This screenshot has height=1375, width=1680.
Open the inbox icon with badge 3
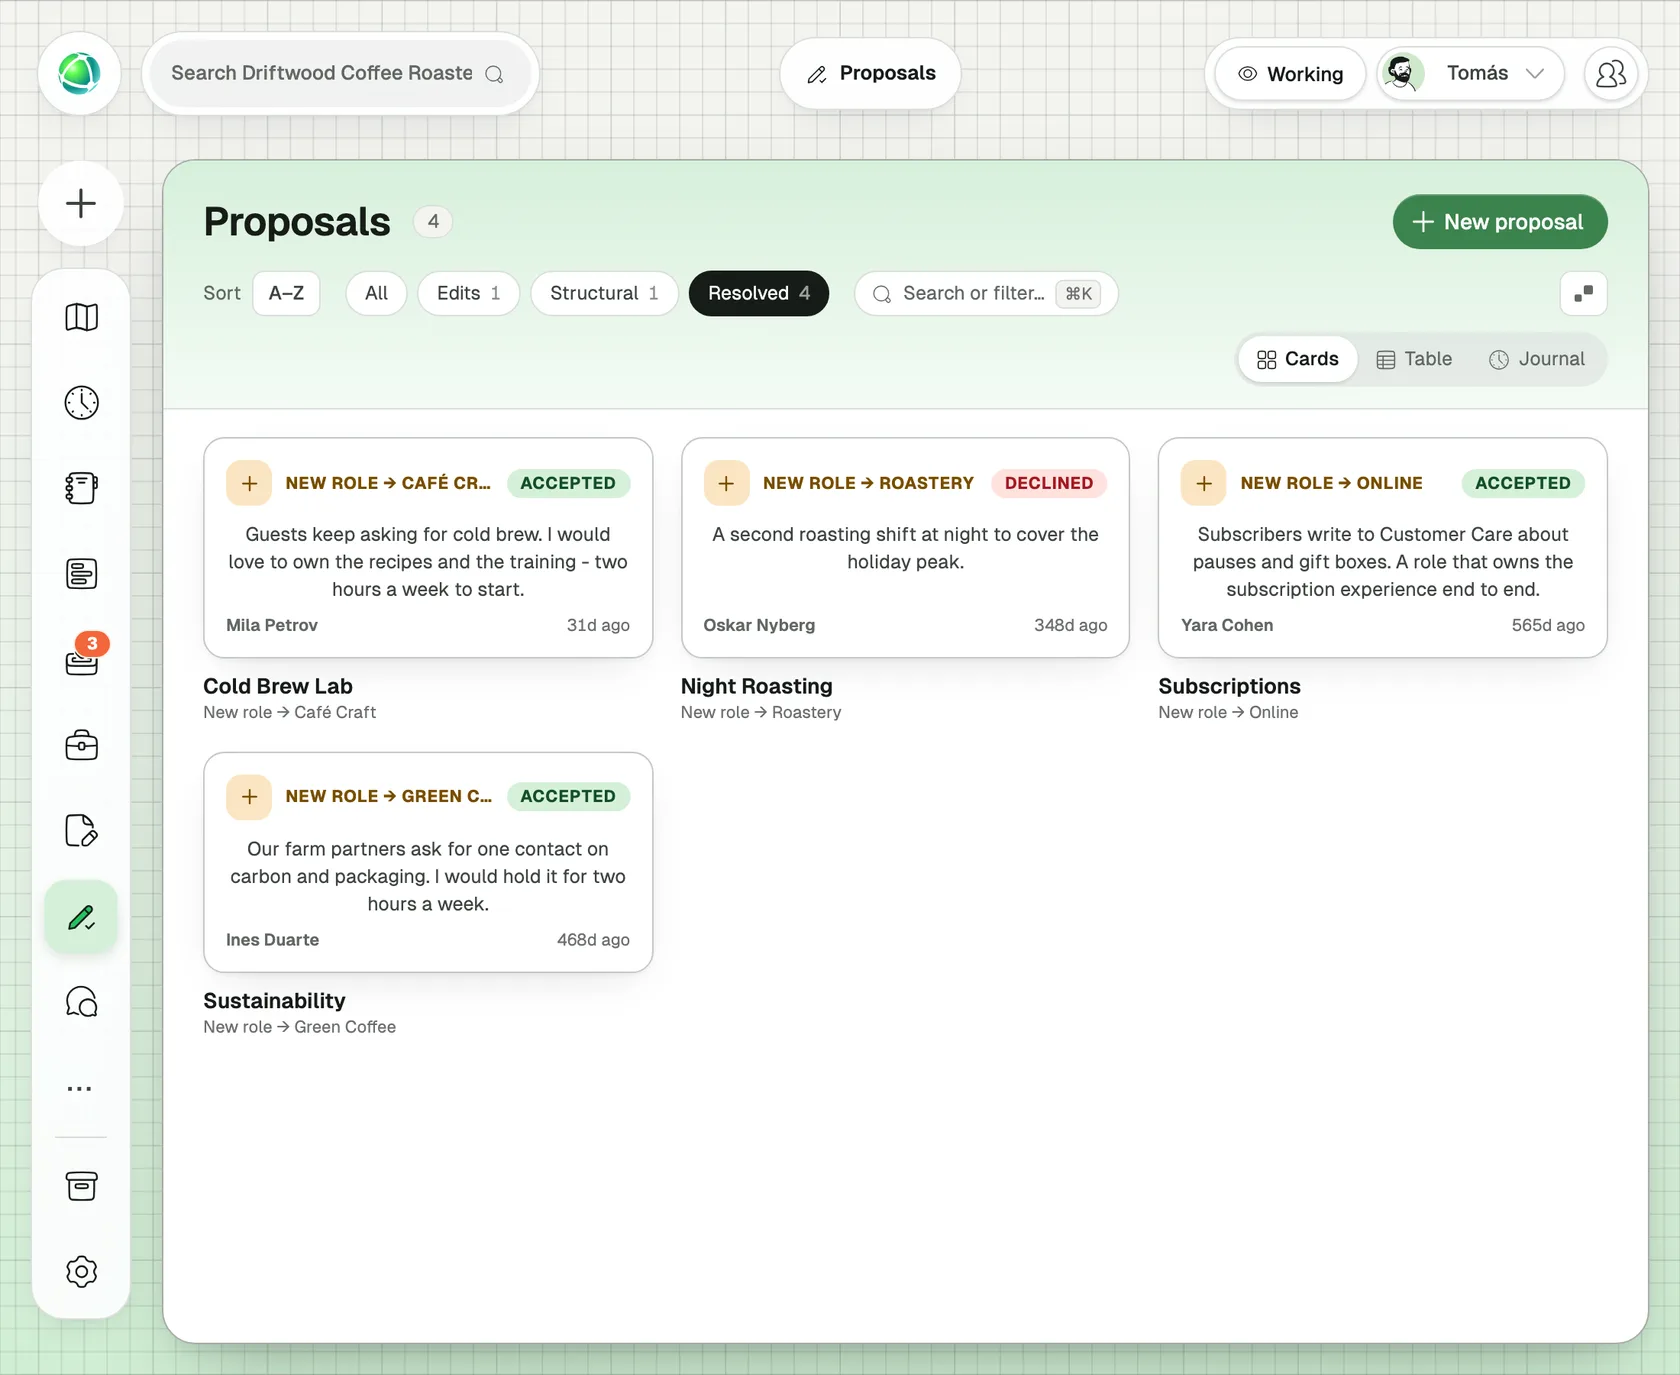(x=81, y=659)
